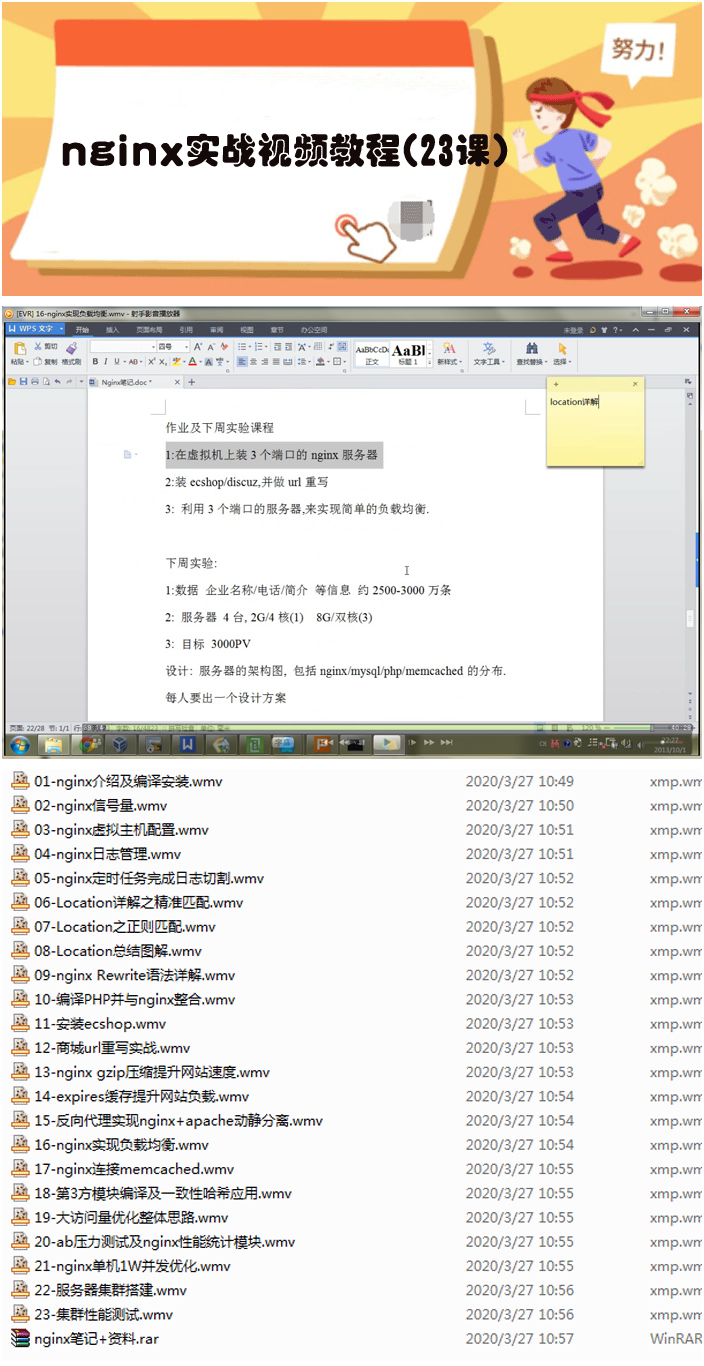Expand the WPS 文字 application menu arrow
The height and width of the screenshot is (1366, 704).
(61, 329)
